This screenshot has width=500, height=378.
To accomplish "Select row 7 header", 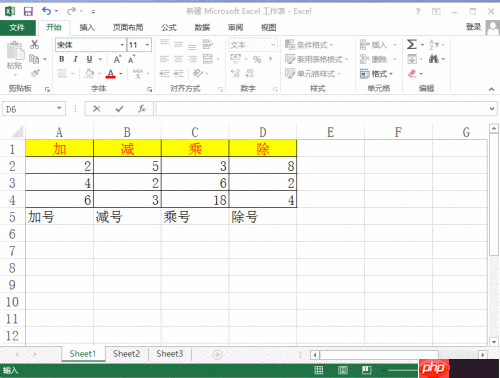I will pos(12,251).
